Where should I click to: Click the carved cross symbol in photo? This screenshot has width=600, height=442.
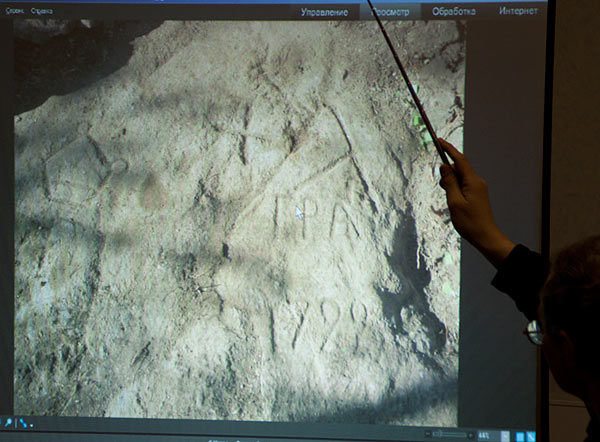243,134
